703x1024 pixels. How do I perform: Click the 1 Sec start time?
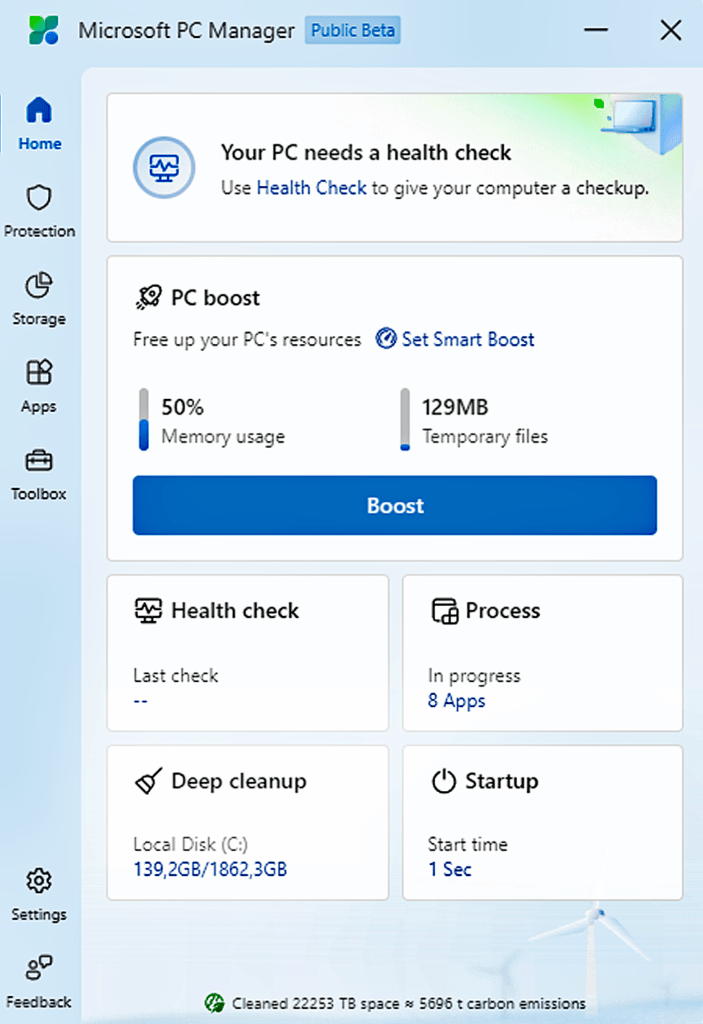tap(450, 869)
